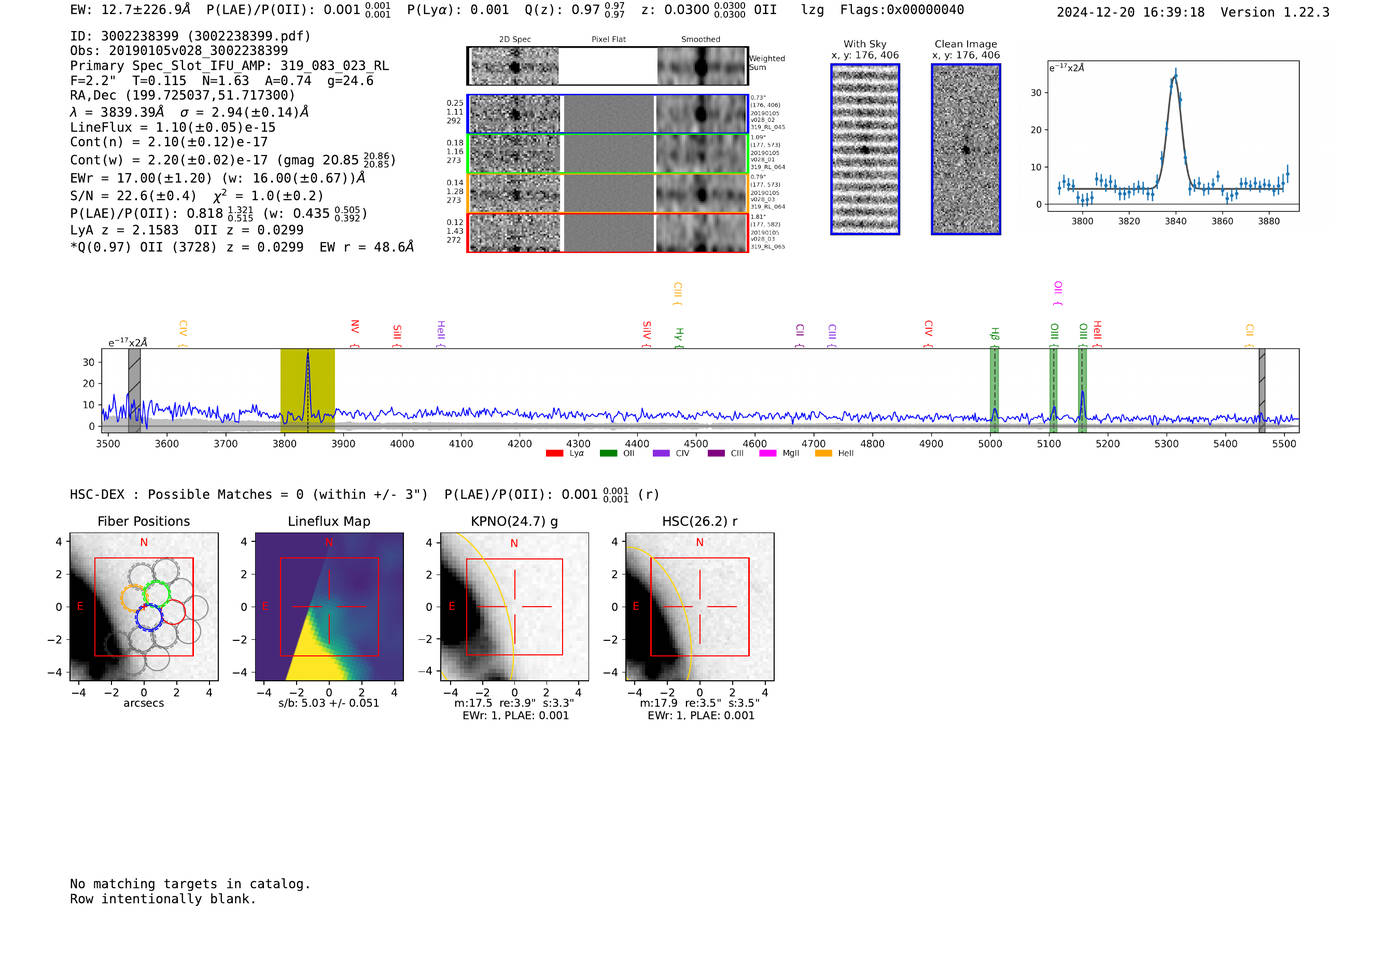The height and width of the screenshot is (953, 1400).
Task: Click the HeII orange legend swatch
Action: pos(823,453)
